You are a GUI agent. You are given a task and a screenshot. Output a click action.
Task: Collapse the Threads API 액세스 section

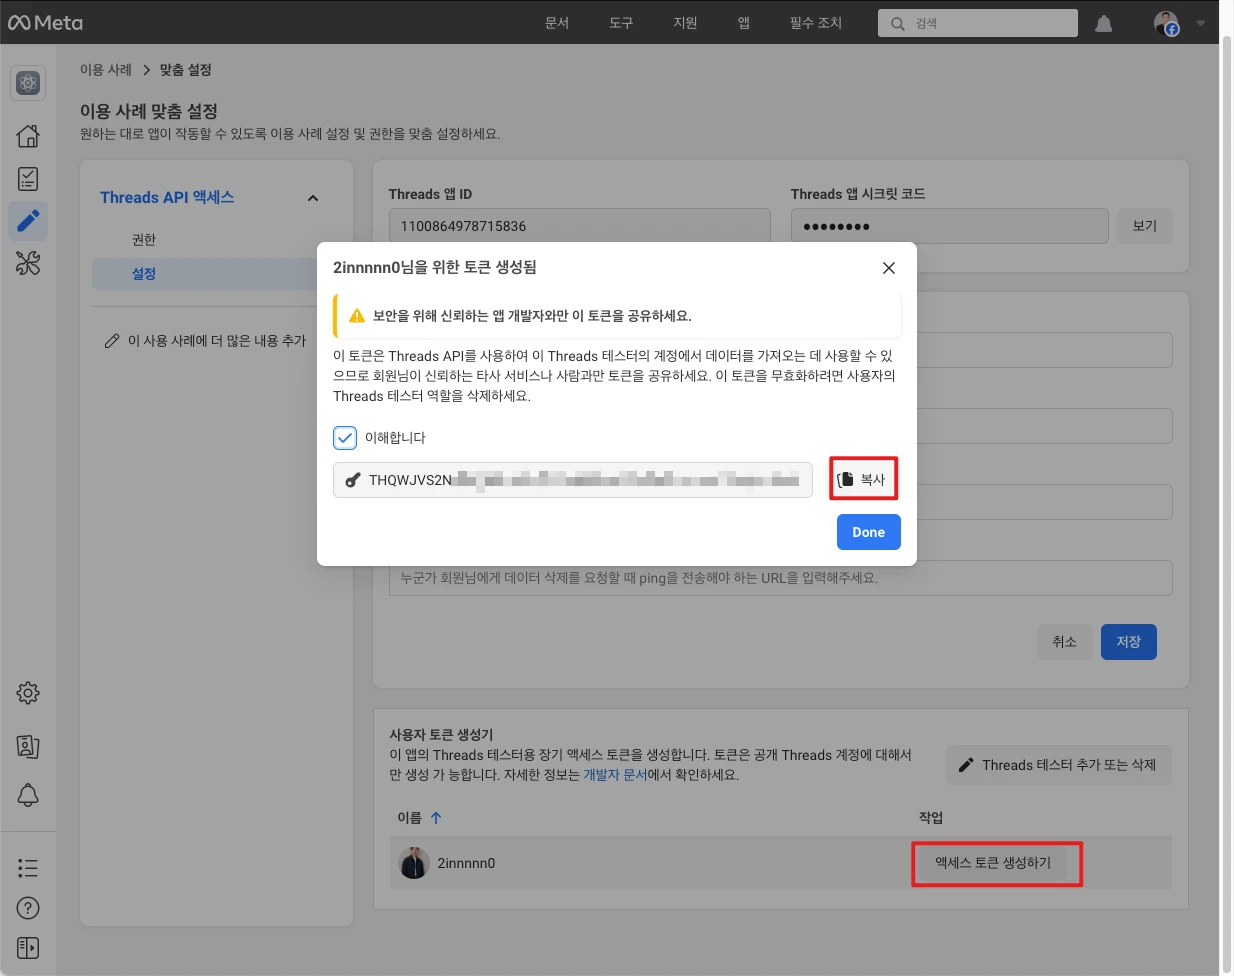pyautogui.click(x=313, y=198)
